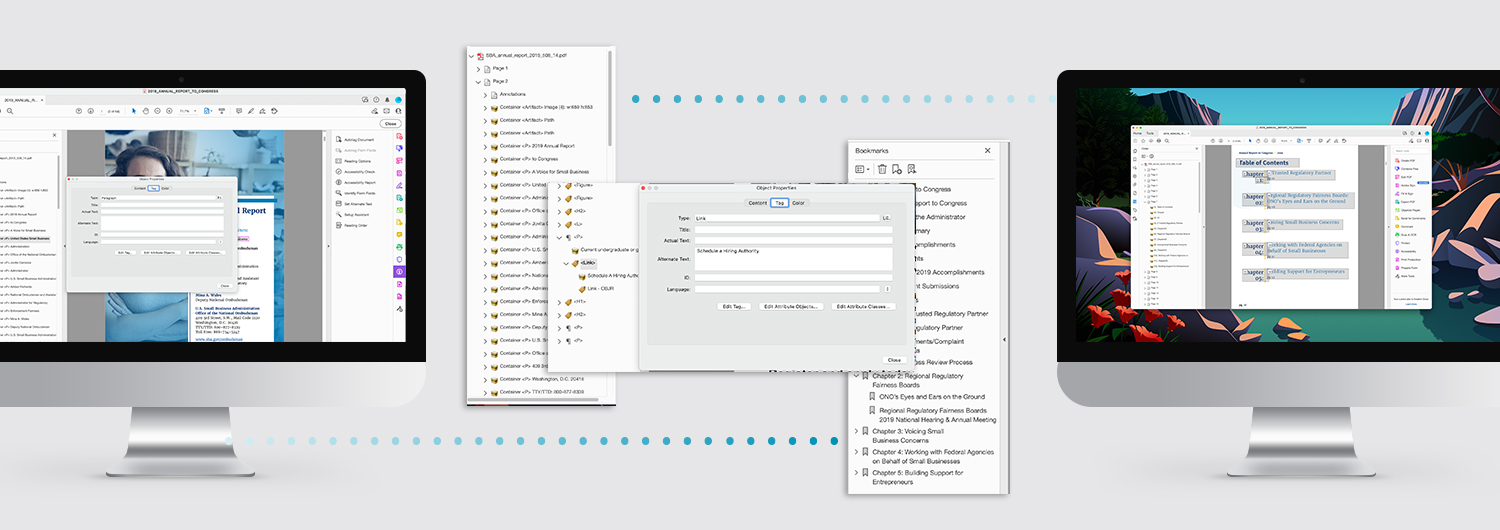Click Export PDF tool on right monitor
Screen dimensions: 1500x530
tap(1405, 201)
